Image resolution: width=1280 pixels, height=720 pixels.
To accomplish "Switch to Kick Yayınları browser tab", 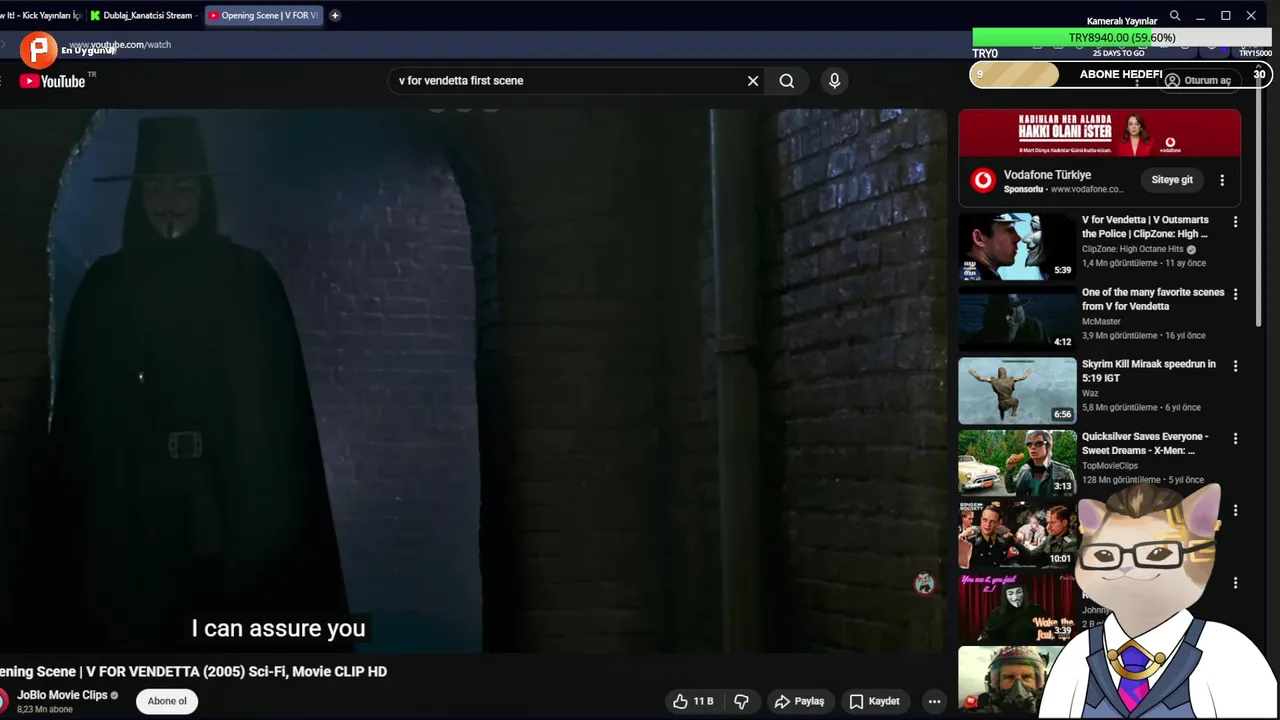I will [41, 16].
